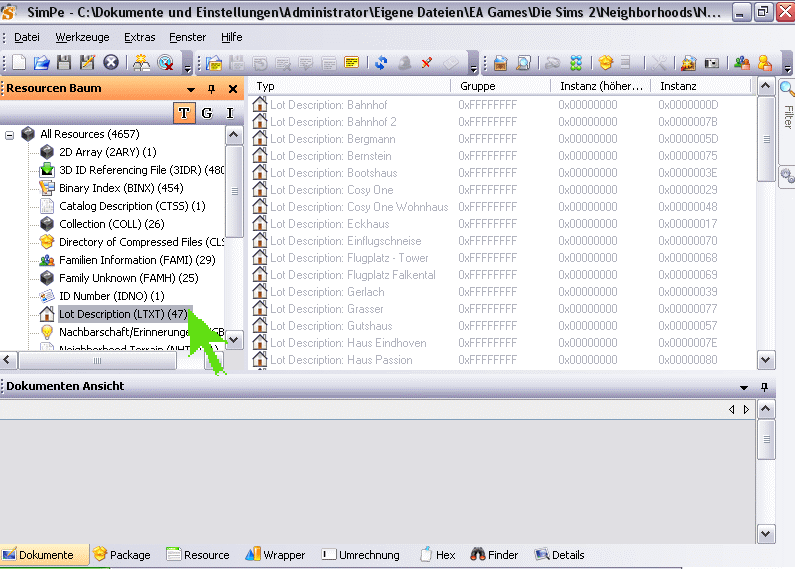The width and height of the screenshot is (795, 569).
Task: Toggle the G group view button
Action: (207, 113)
